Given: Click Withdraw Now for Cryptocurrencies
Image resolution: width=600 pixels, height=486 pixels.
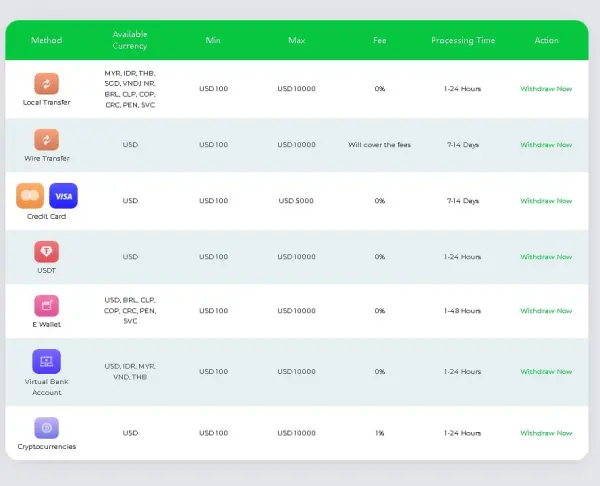Looking at the screenshot, I should (546, 433).
